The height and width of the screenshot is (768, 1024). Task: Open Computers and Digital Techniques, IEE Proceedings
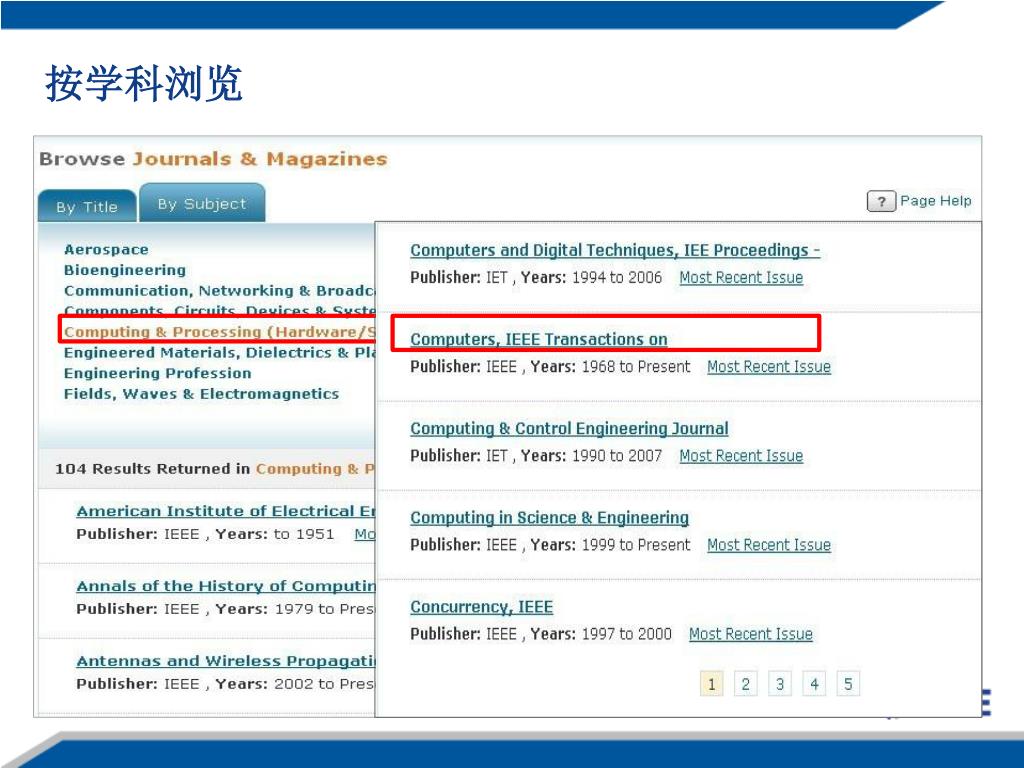(x=615, y=250)
